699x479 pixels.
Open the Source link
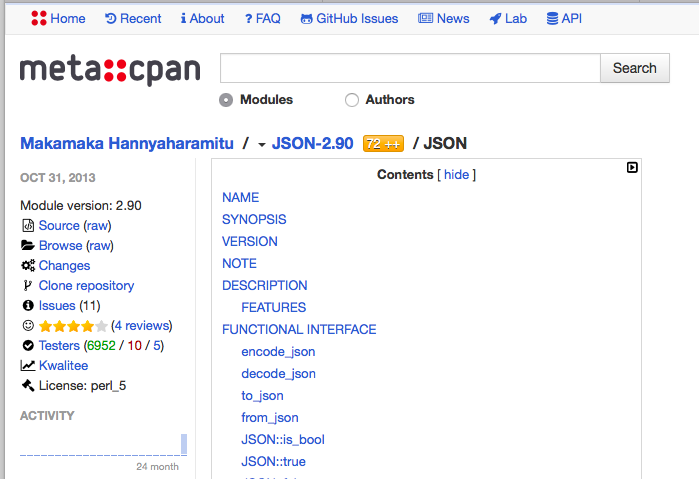click(x=59, y=225)
